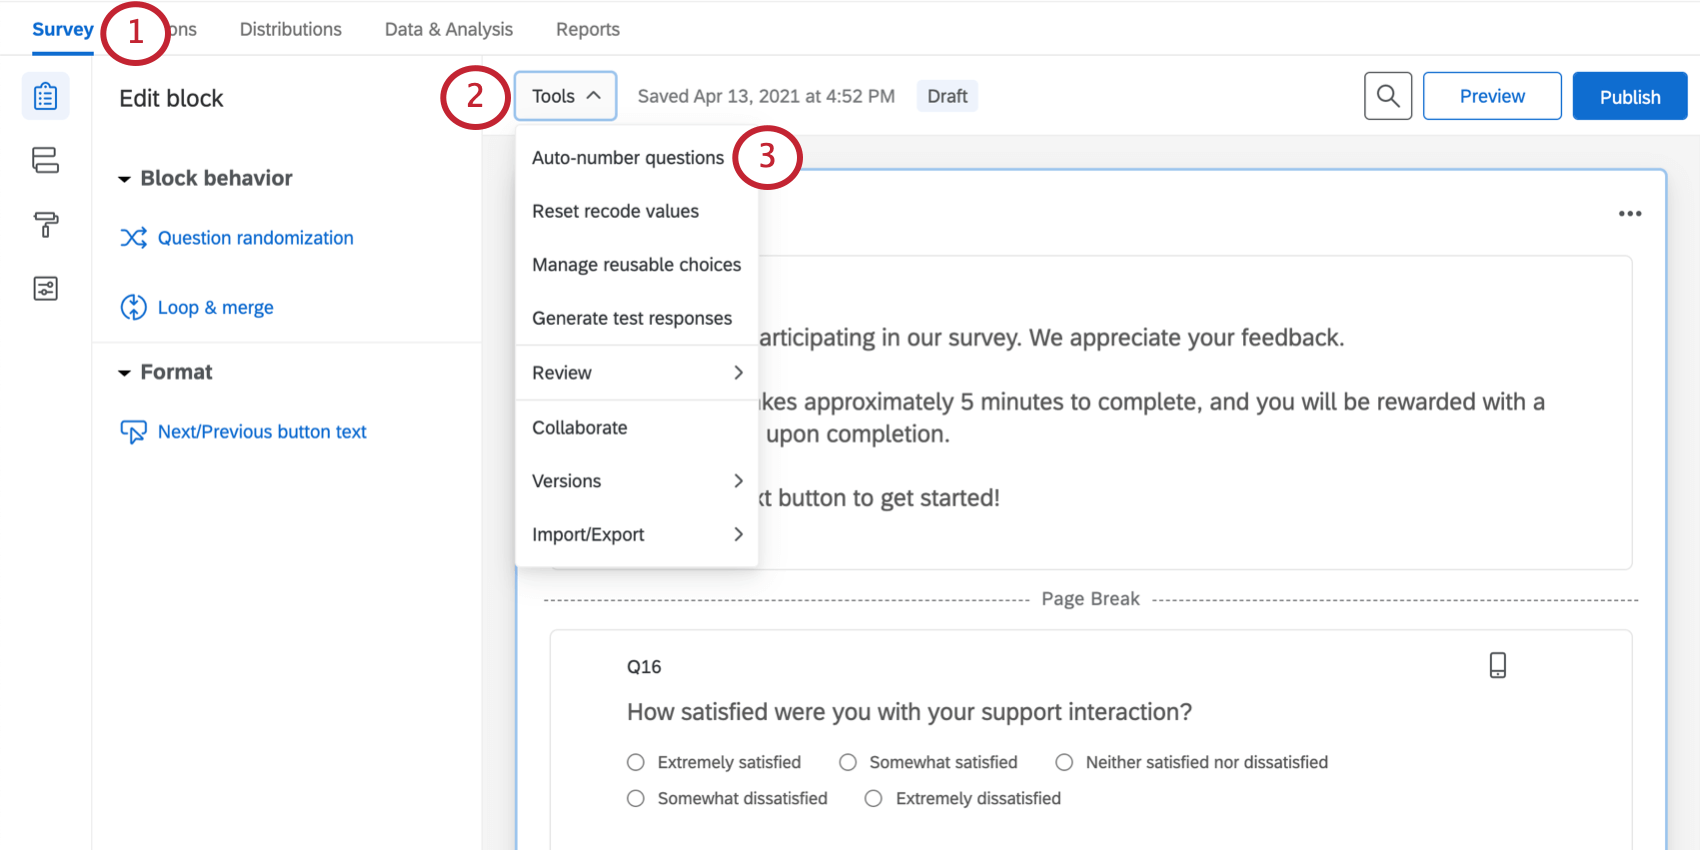Click the Loop & merge icon
This screenshot has width=1700, height=850.
pos(133,307)
